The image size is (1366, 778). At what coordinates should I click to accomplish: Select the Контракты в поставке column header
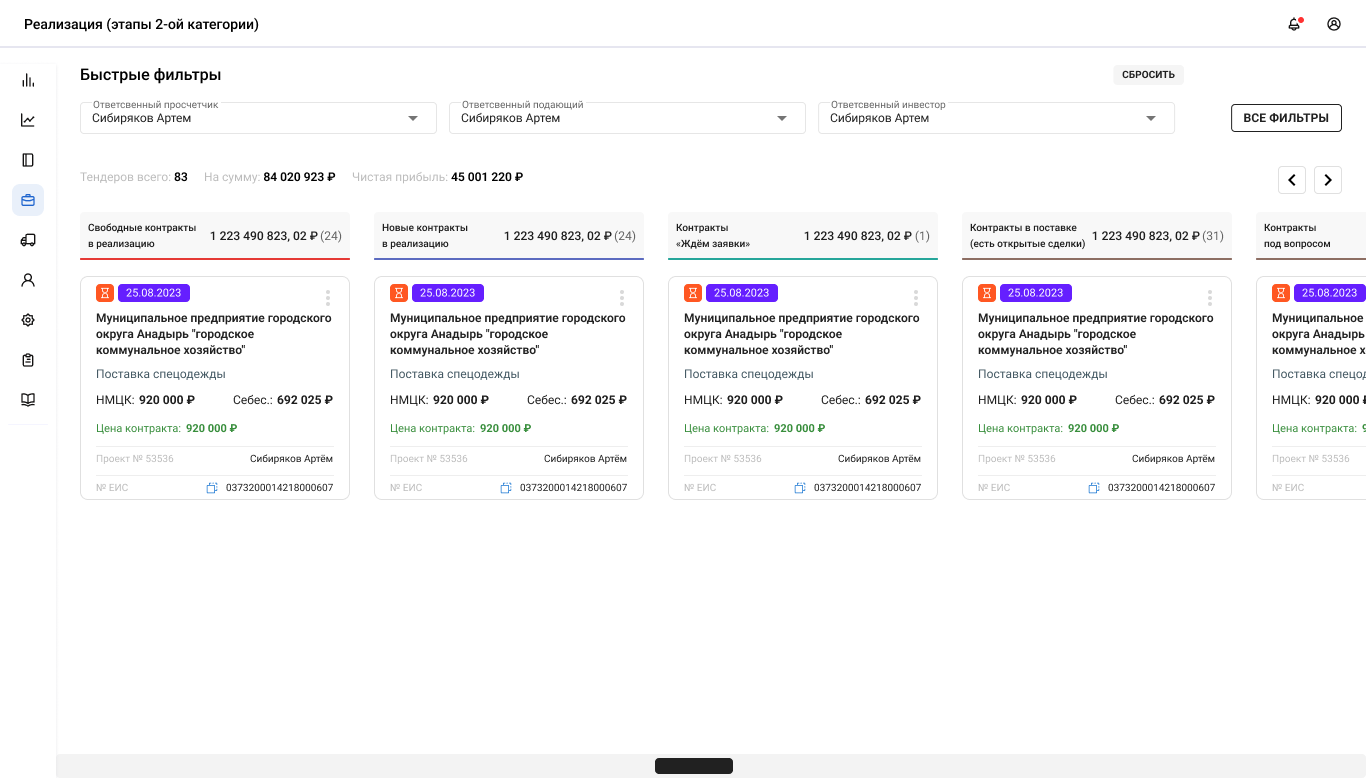point(1097,236)
